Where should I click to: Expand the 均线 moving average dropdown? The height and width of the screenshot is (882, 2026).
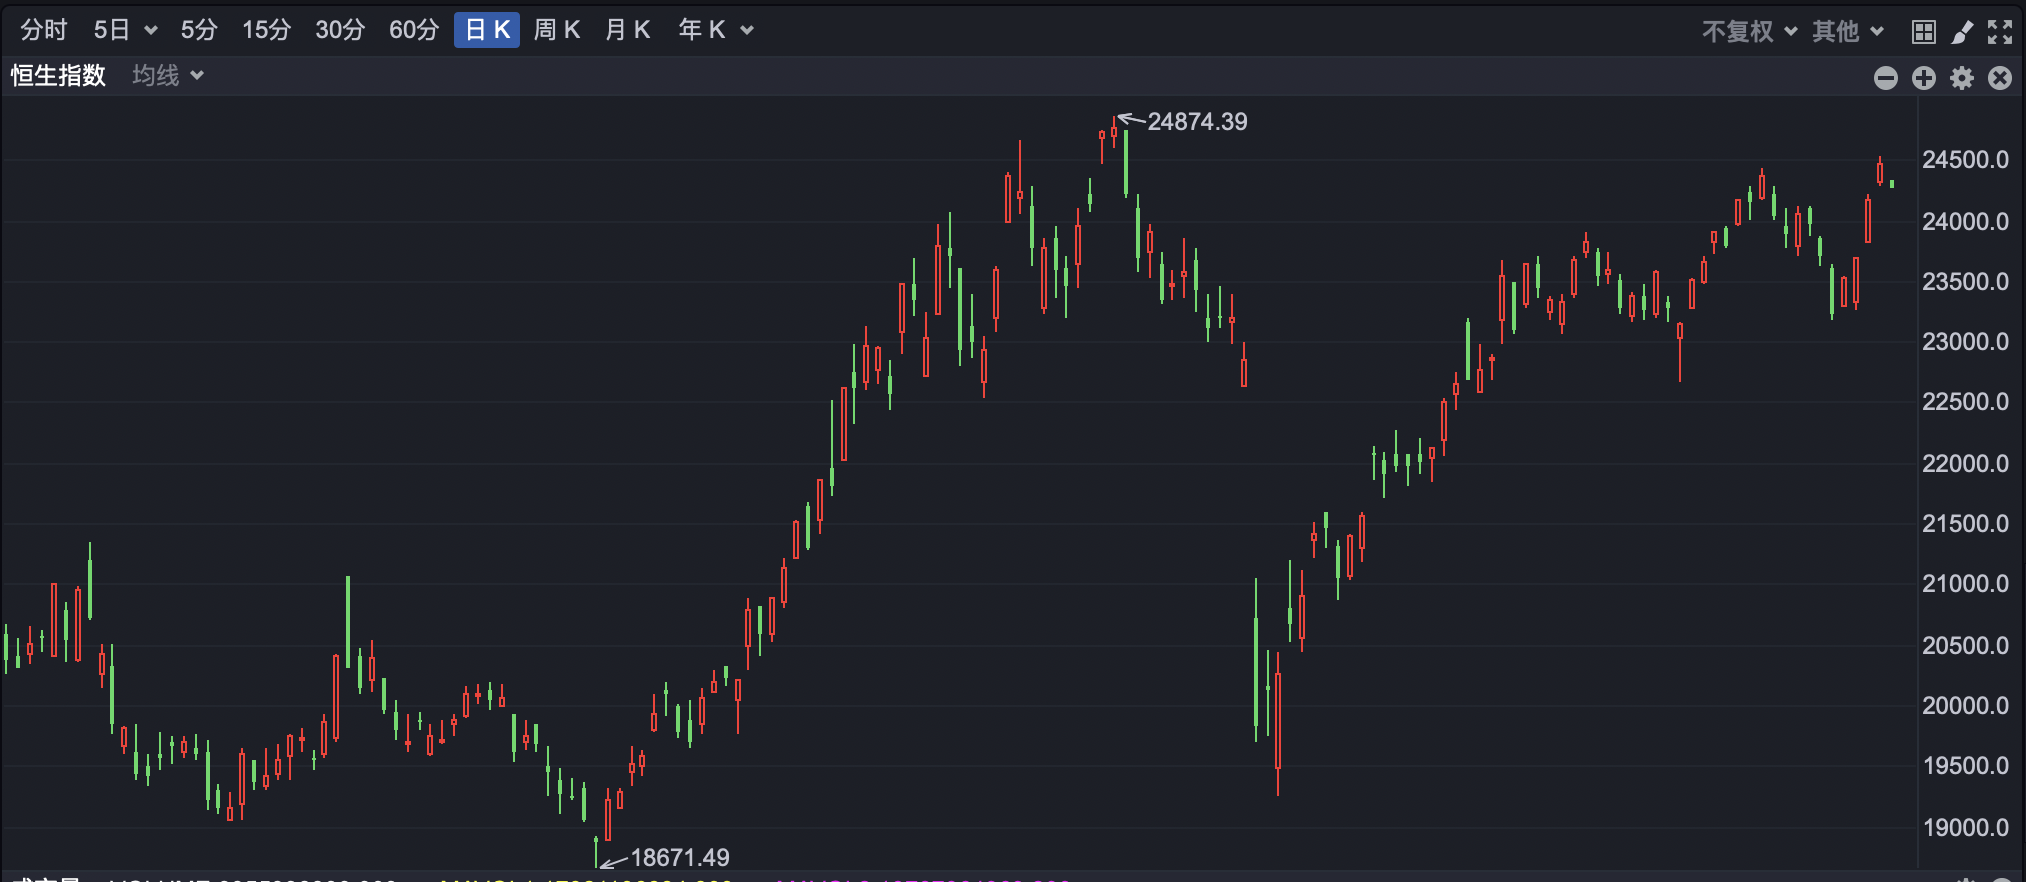[x=168, y=76]
